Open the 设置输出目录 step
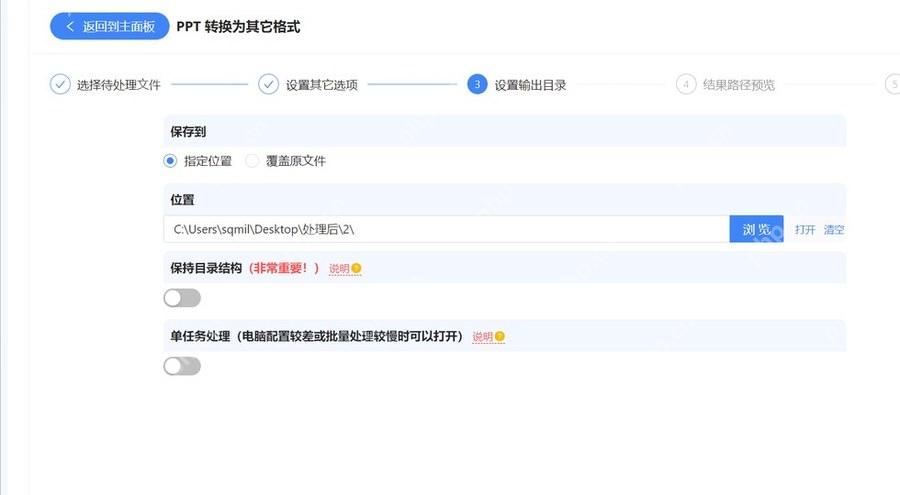900x495 pixels. (530, 85)
